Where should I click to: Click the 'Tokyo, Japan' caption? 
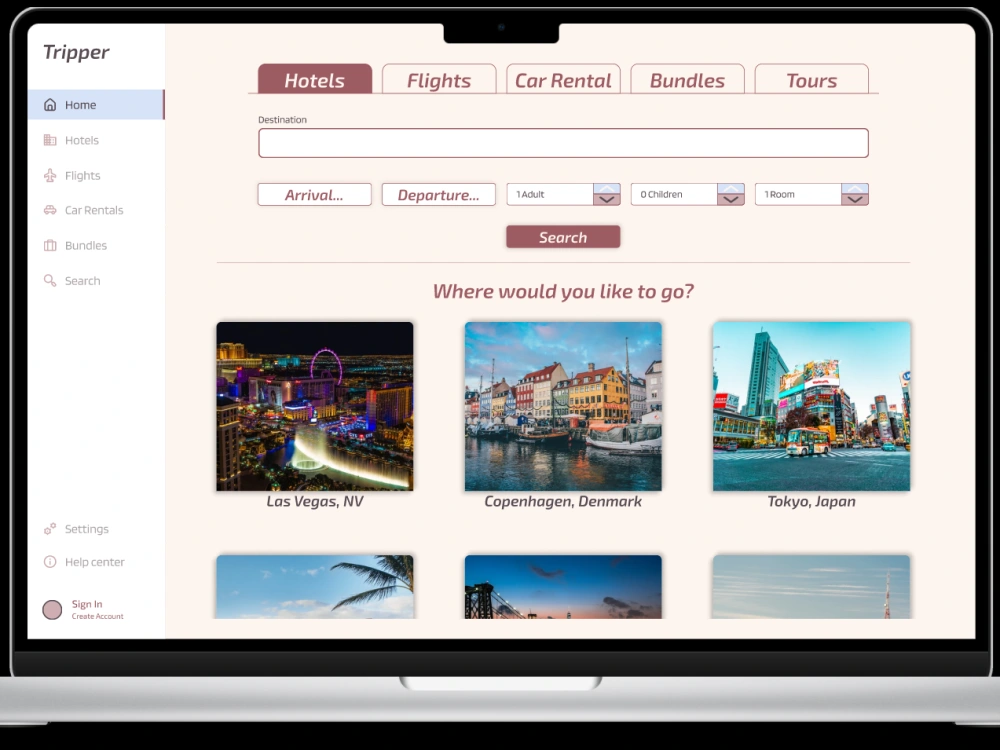[x=811, y=501]
